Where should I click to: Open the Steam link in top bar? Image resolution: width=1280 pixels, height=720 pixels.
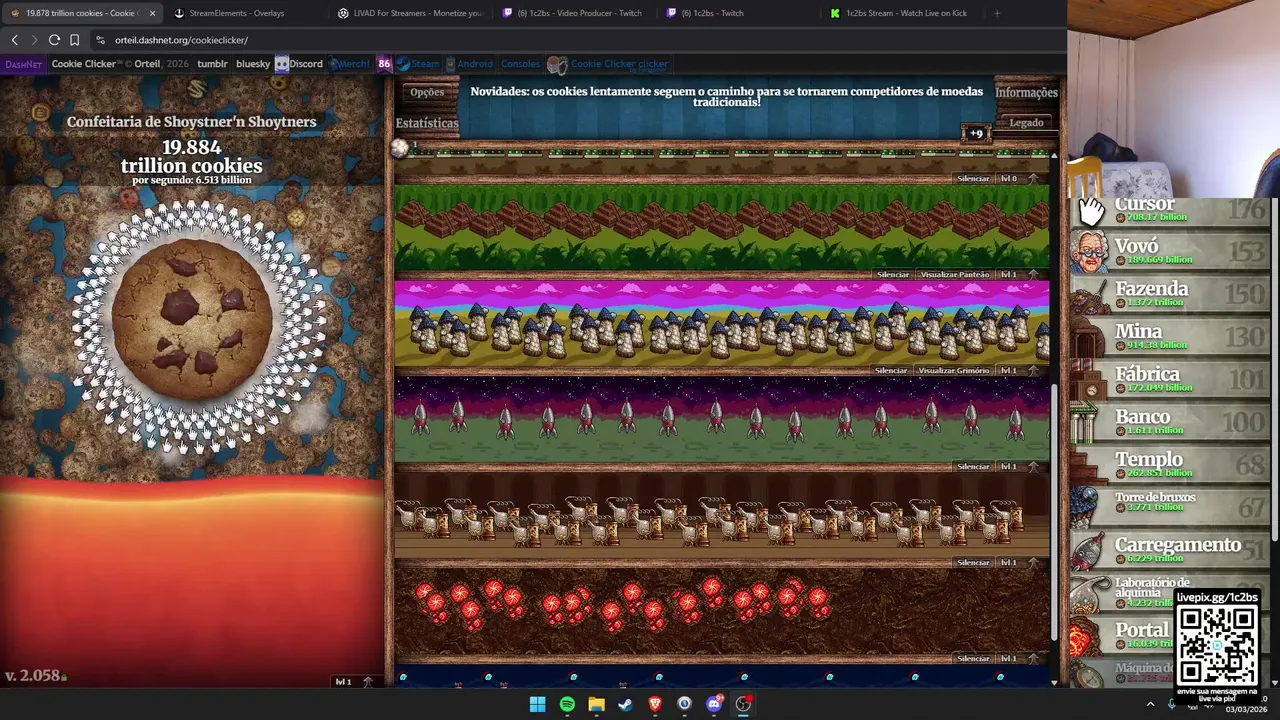tap(418, 64)
